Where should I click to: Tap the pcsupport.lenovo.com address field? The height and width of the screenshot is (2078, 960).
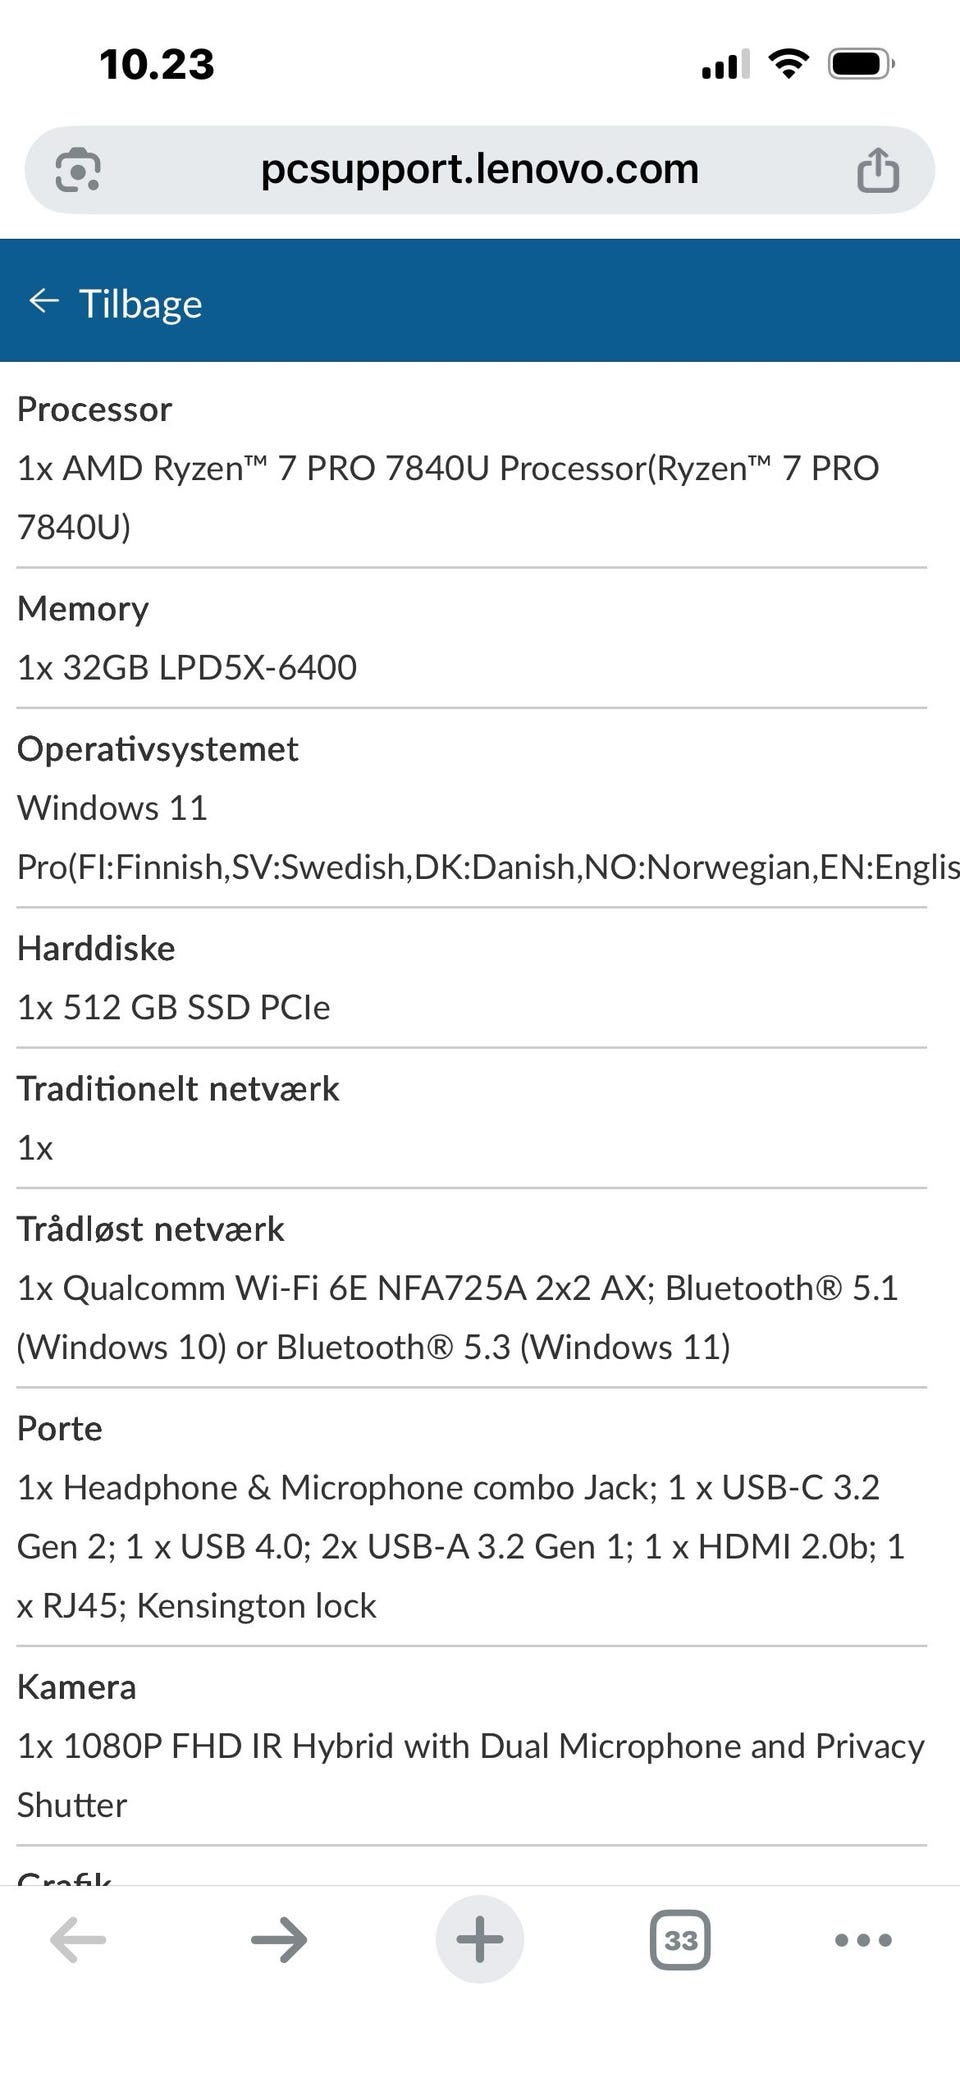479,170
